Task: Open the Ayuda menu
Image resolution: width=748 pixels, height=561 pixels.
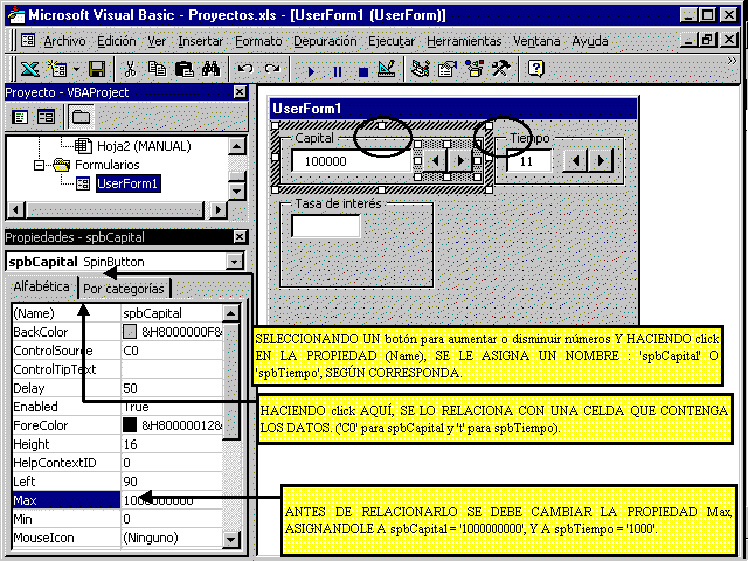Action: tap(590, 42)
